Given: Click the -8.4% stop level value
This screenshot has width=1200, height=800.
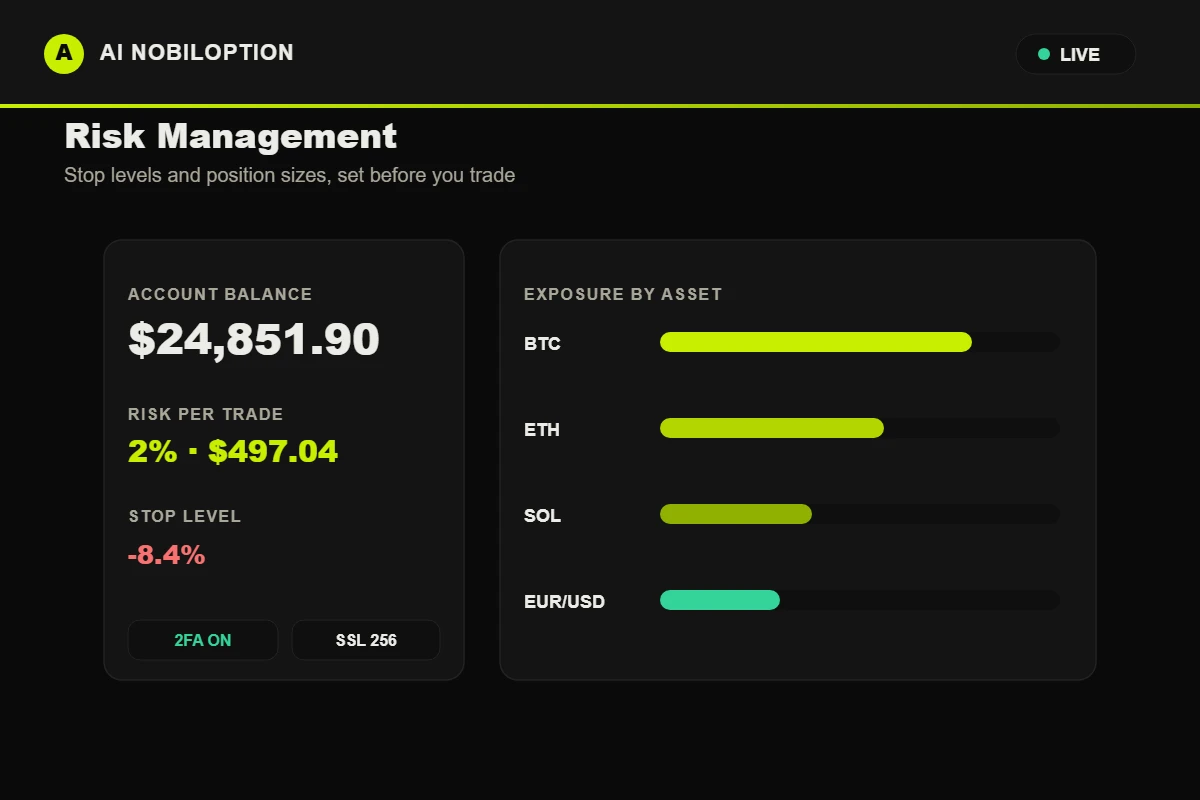Looking at the screenshot, I should (x=166, y=554).
